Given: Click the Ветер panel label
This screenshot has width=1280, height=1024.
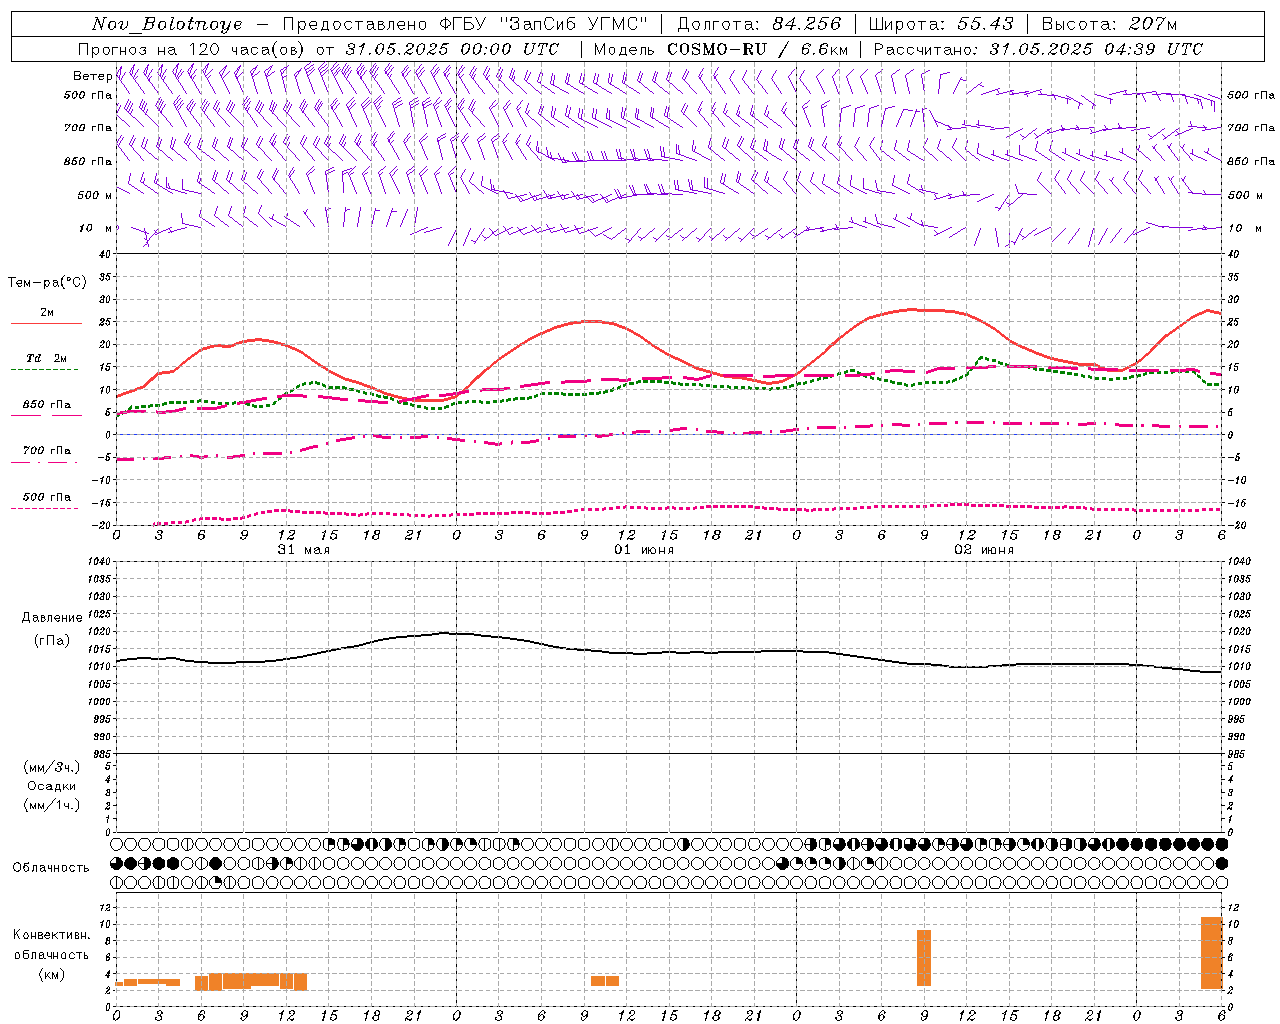Looking at the screenshot, I should click(x=92, y=76).
